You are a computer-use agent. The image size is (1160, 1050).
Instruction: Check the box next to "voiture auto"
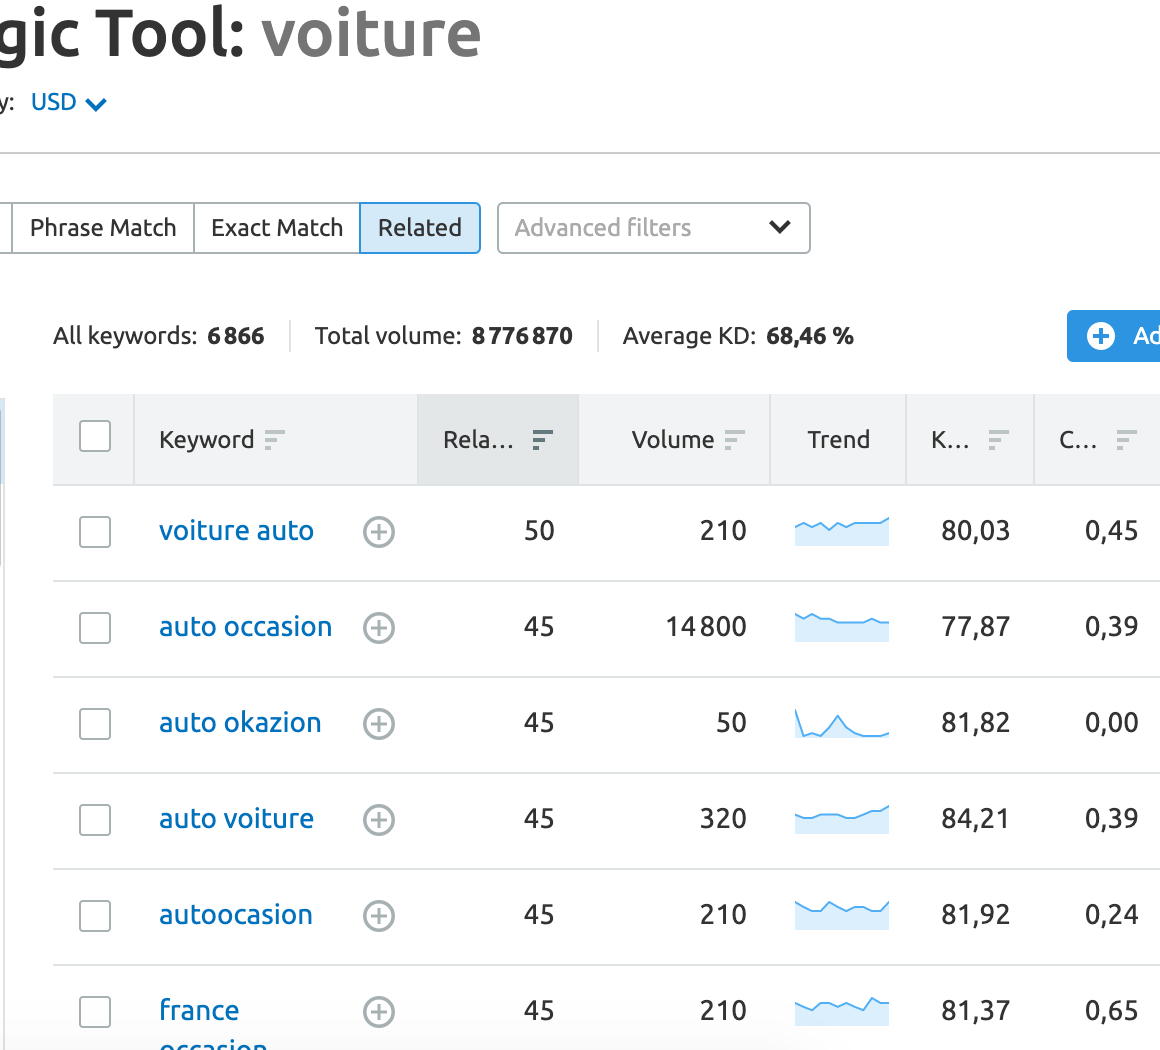click(x=94, y=532)
